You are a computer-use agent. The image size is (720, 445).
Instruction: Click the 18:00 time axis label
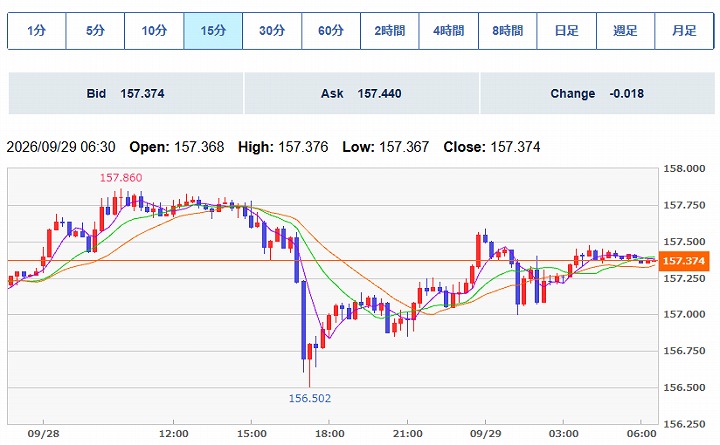[329, 434]
